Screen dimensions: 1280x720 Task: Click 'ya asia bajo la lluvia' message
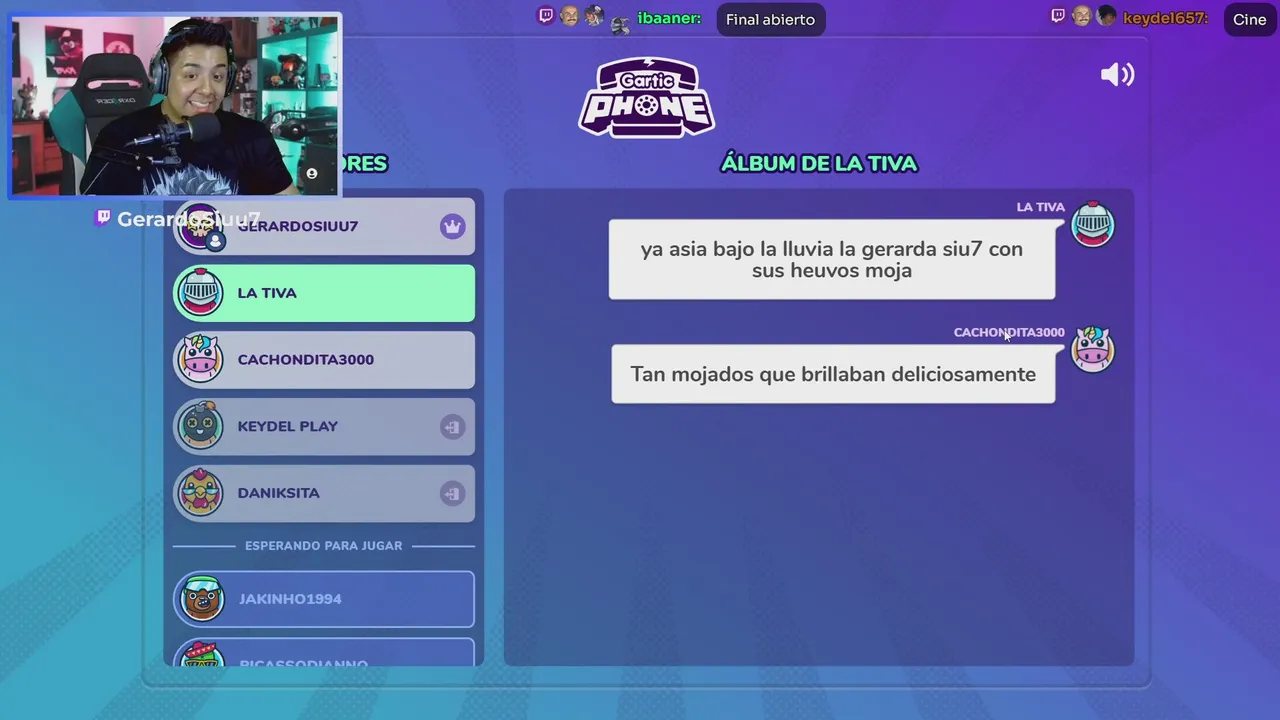[832, 259]
